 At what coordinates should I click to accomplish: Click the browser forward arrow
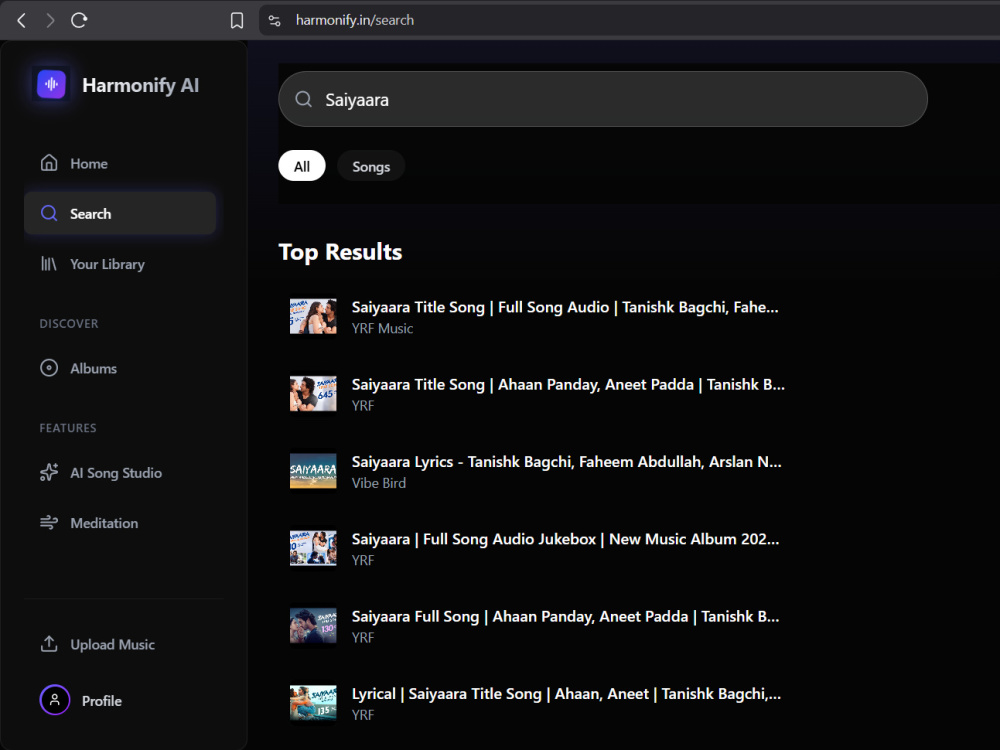[x=50, y=20]
